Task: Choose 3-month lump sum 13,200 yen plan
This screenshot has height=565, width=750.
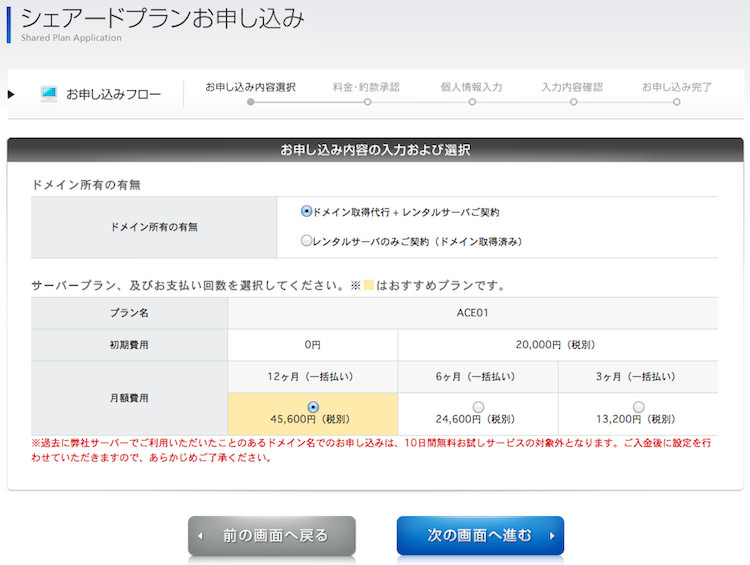Action: click(638, 407)
